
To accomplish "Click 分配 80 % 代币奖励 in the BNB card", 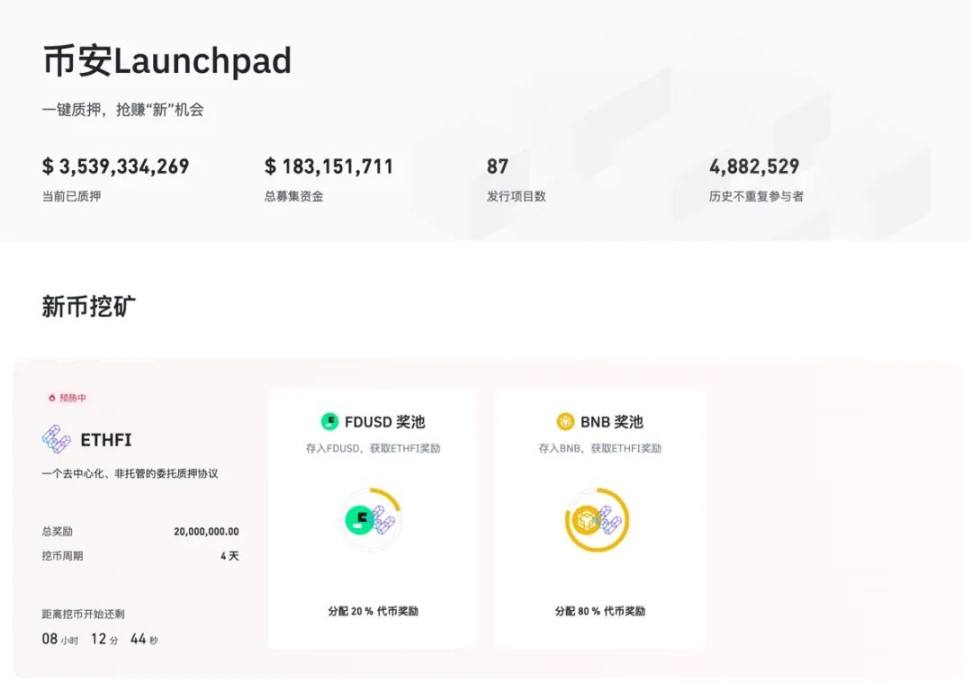I will point(600,611).
